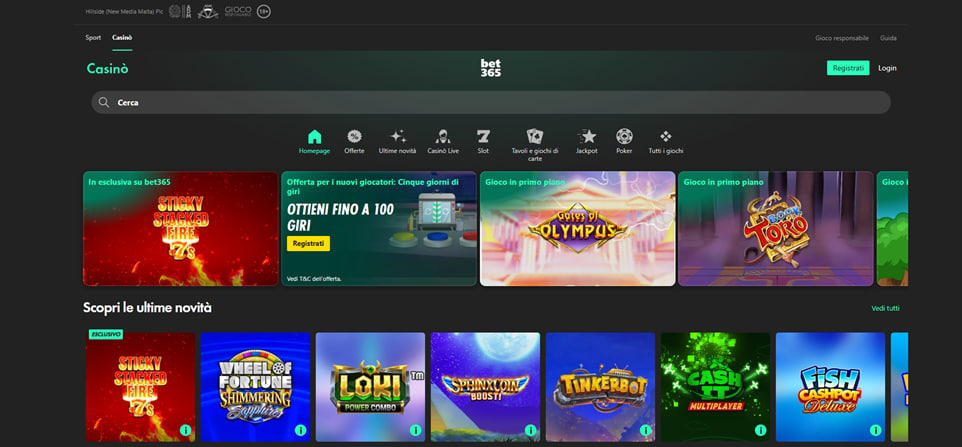Open info icon on Tinkerbot tile
This screenshot has width=962, height=447.
tap(645, 430)
